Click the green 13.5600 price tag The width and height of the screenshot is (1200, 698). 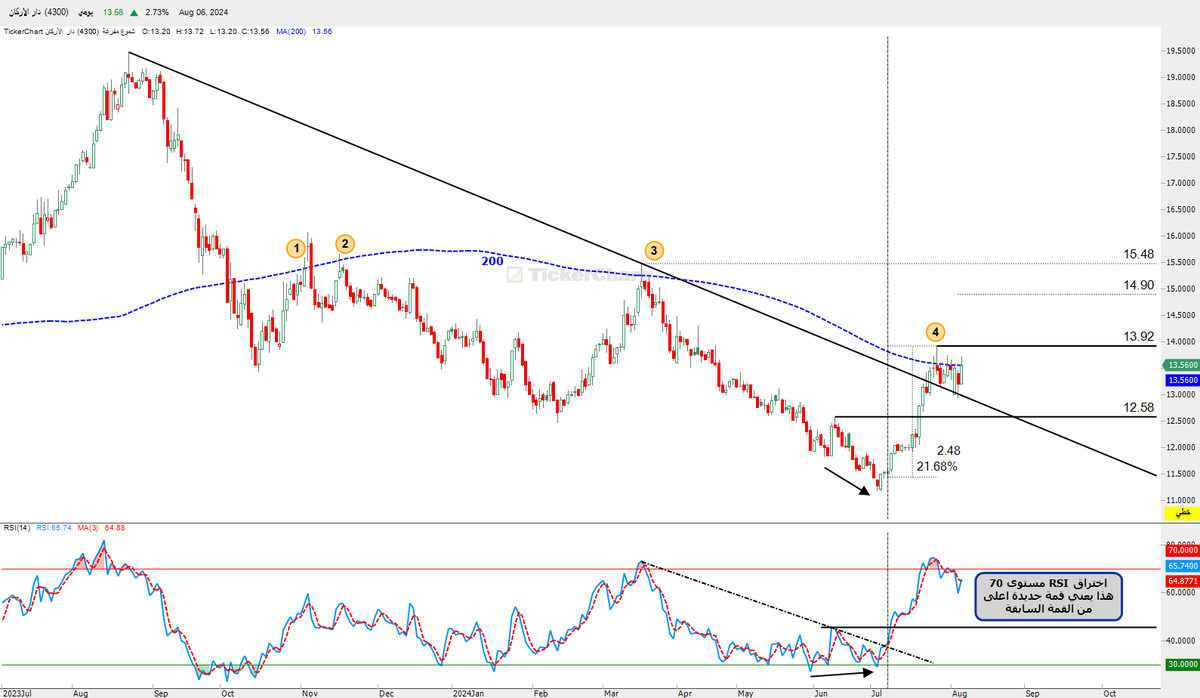(1181, 367)
